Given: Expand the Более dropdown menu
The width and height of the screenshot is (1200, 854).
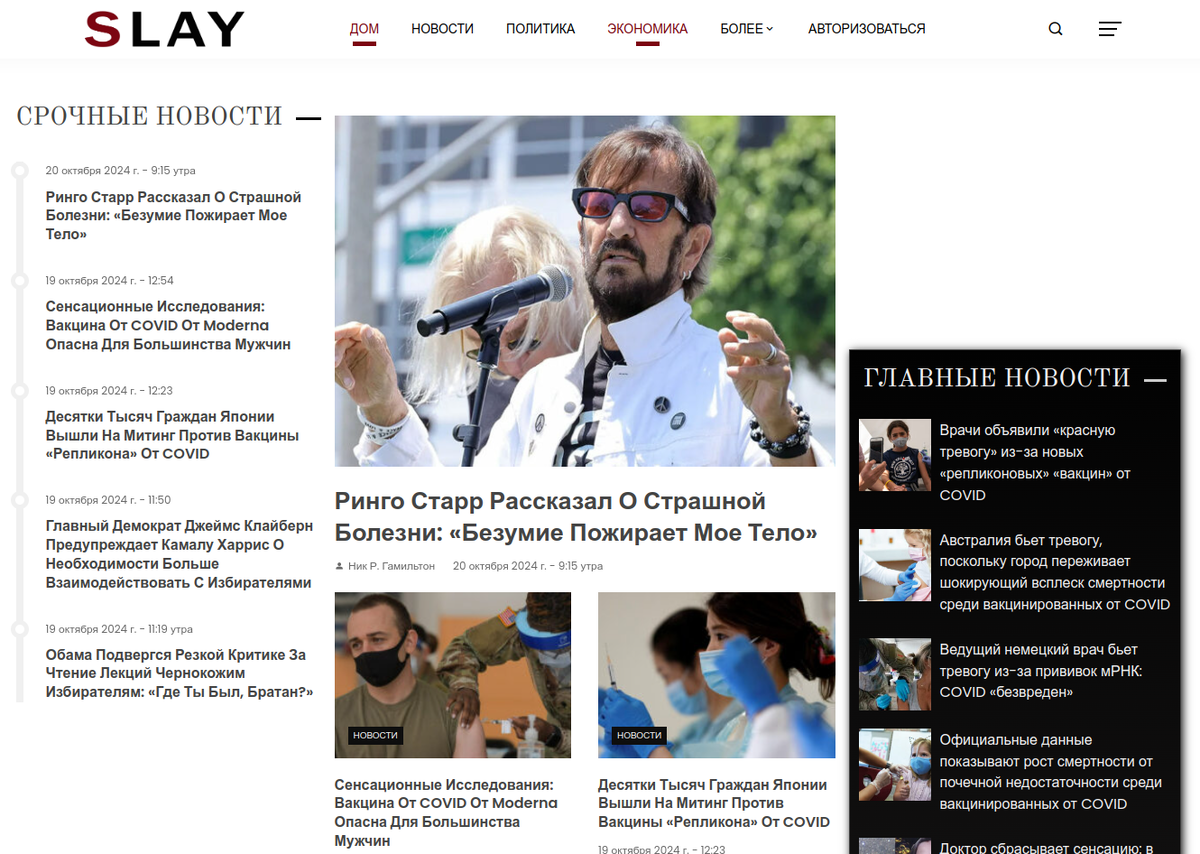Looking at the screenshot, I should pyautogui.click(x=747, y=29).
